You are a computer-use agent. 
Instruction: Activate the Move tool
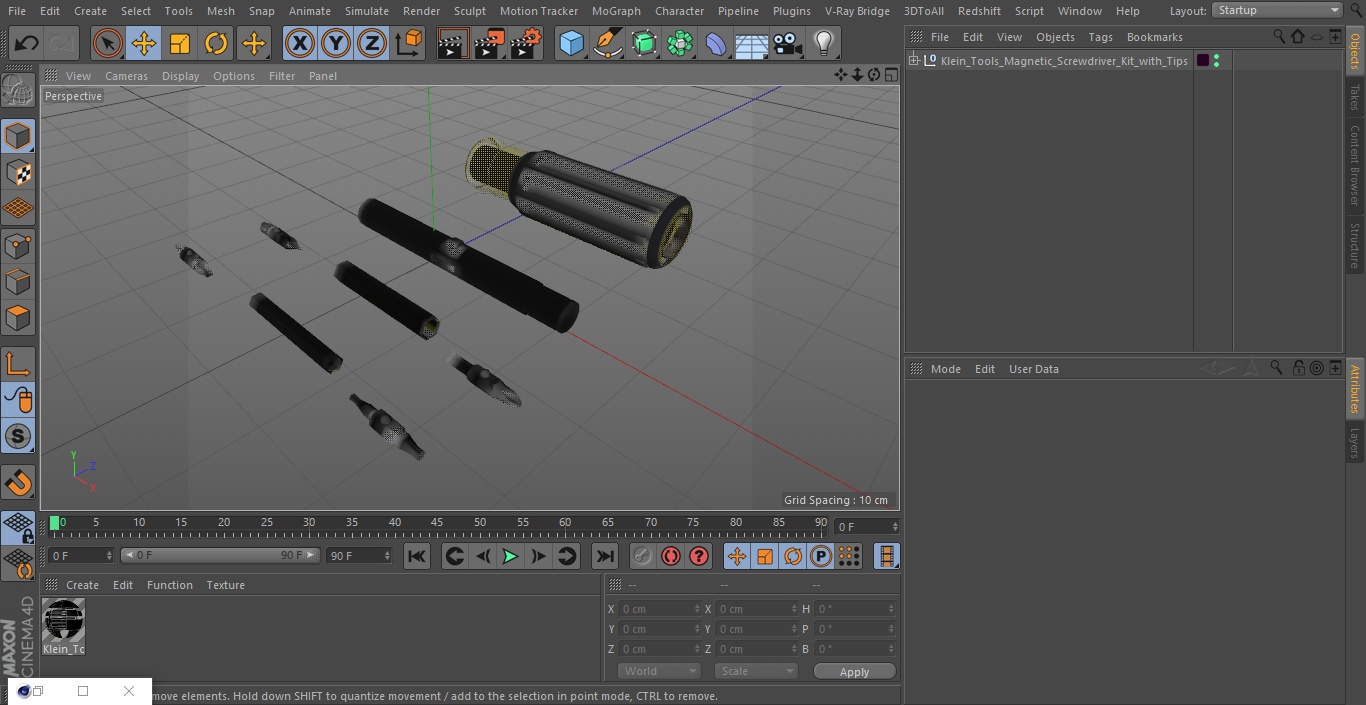point(143,43)
